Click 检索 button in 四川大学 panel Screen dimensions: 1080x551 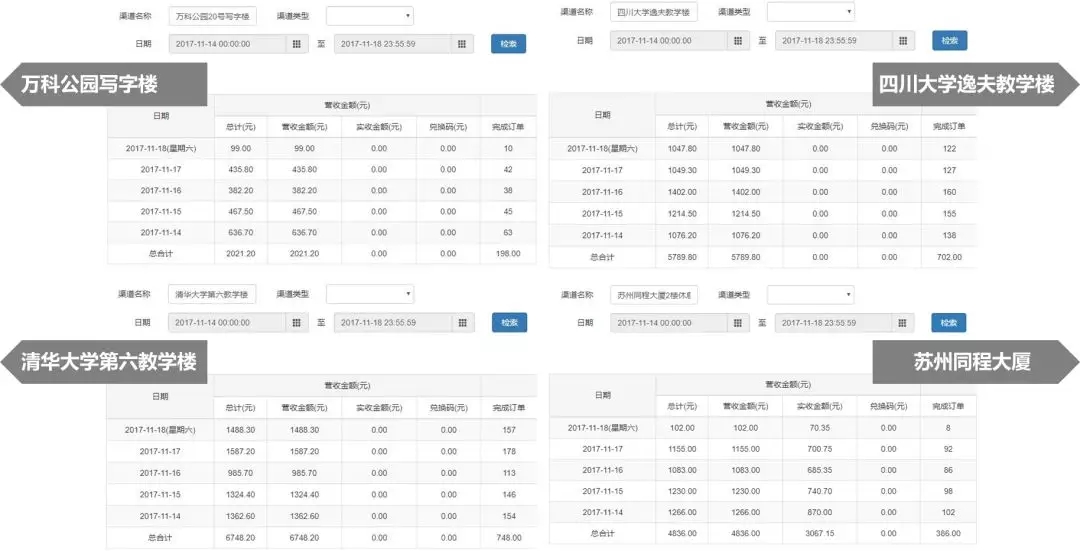tap(950, 41)
